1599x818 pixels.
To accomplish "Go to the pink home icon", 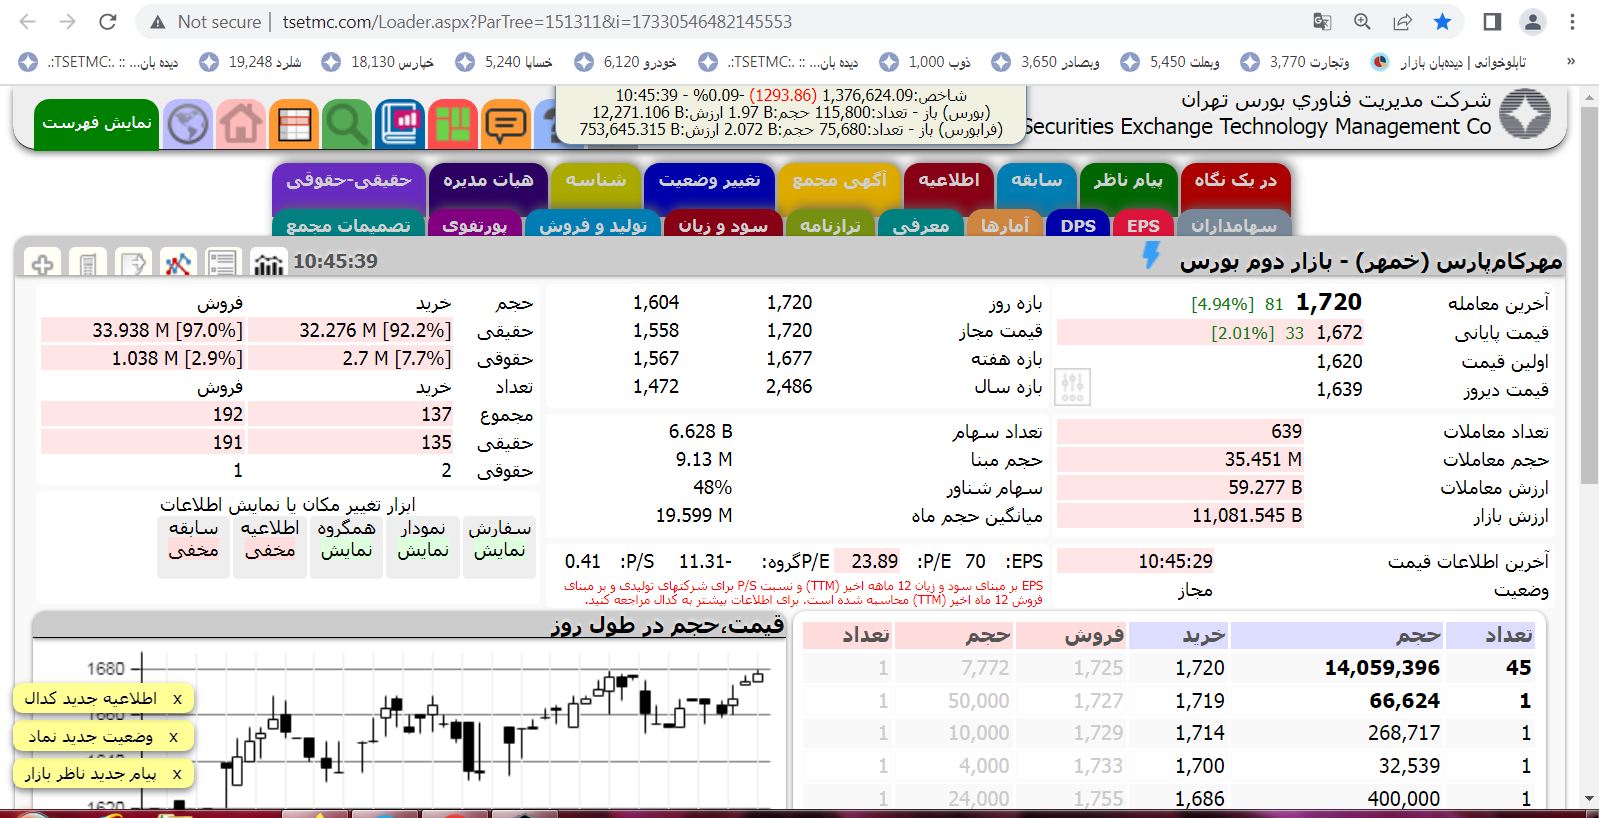I will tap(241, 125).
